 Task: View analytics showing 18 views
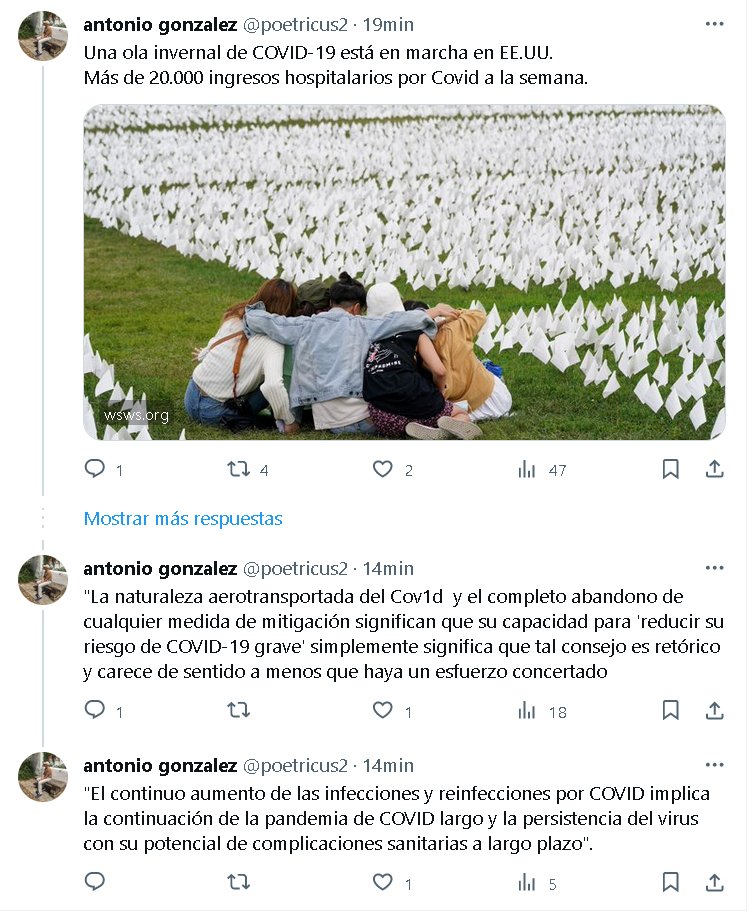pyautogui.click(x=527, y=711)
